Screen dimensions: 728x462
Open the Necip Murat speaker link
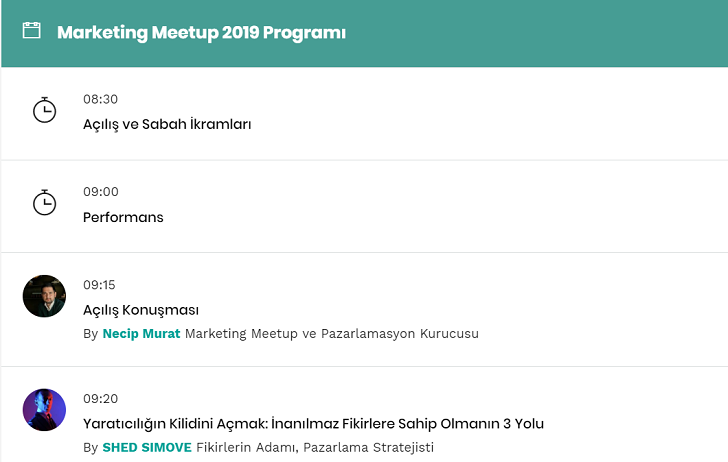point(141,333)
